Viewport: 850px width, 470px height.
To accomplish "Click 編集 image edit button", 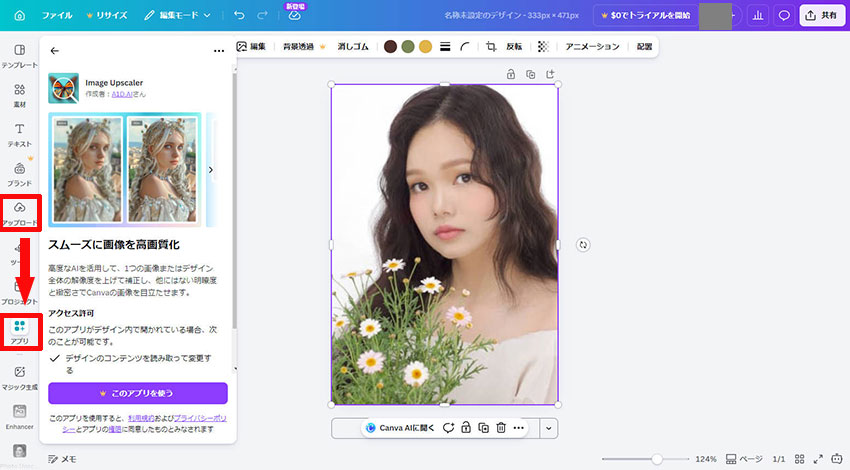I will [252, 47].
